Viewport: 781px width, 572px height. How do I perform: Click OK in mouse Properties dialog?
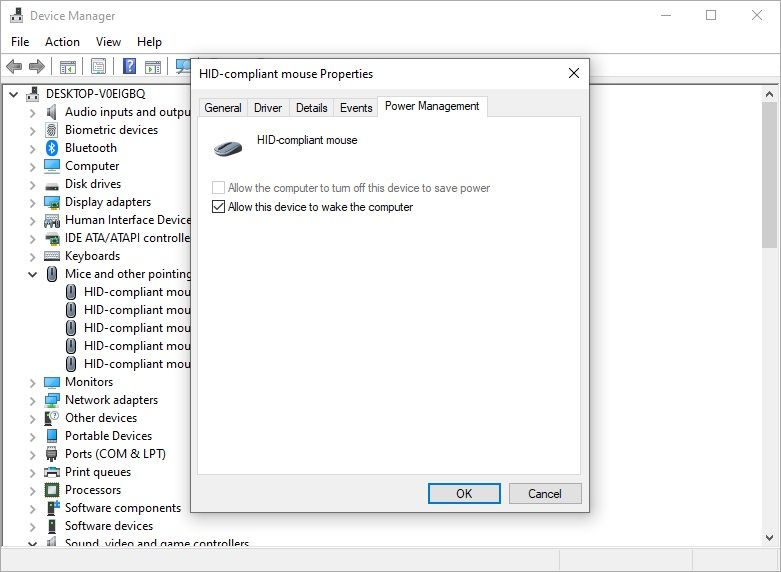tap(464, 493)
